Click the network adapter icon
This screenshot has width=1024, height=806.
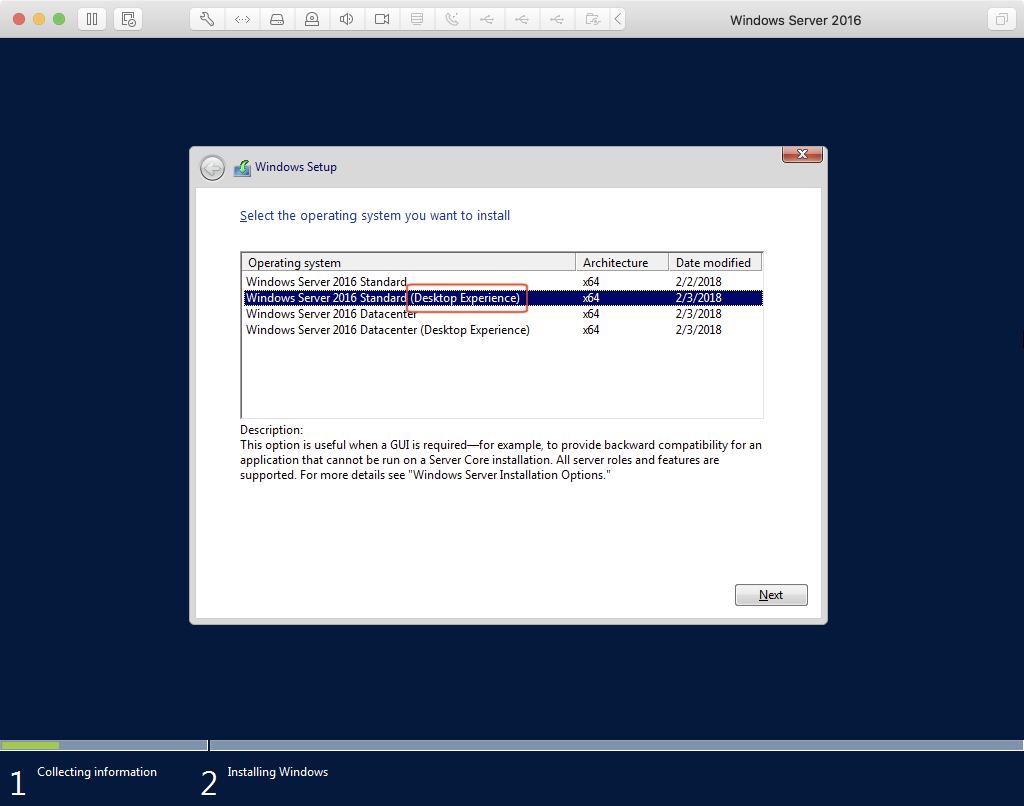click(x=242, y=19)
